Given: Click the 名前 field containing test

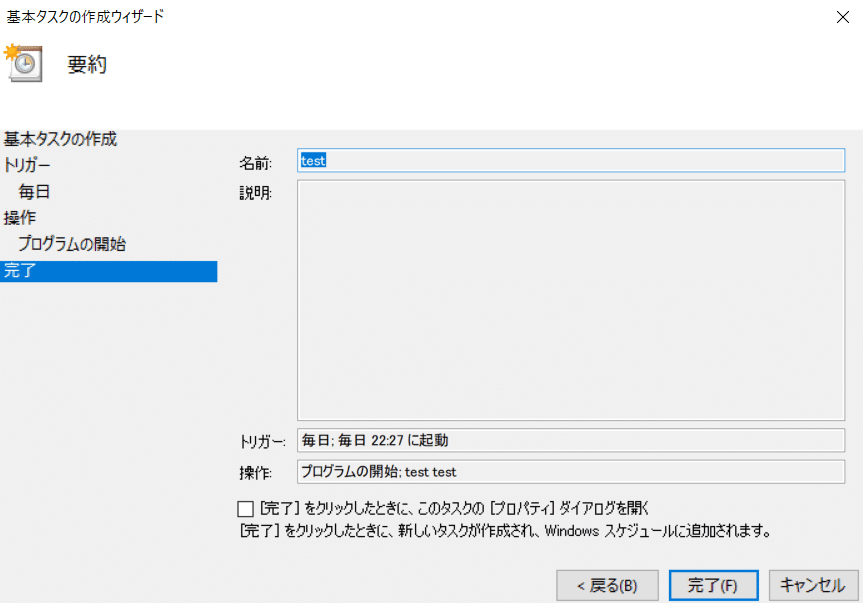Looking at the screenshot, I should tap(571, 161).
